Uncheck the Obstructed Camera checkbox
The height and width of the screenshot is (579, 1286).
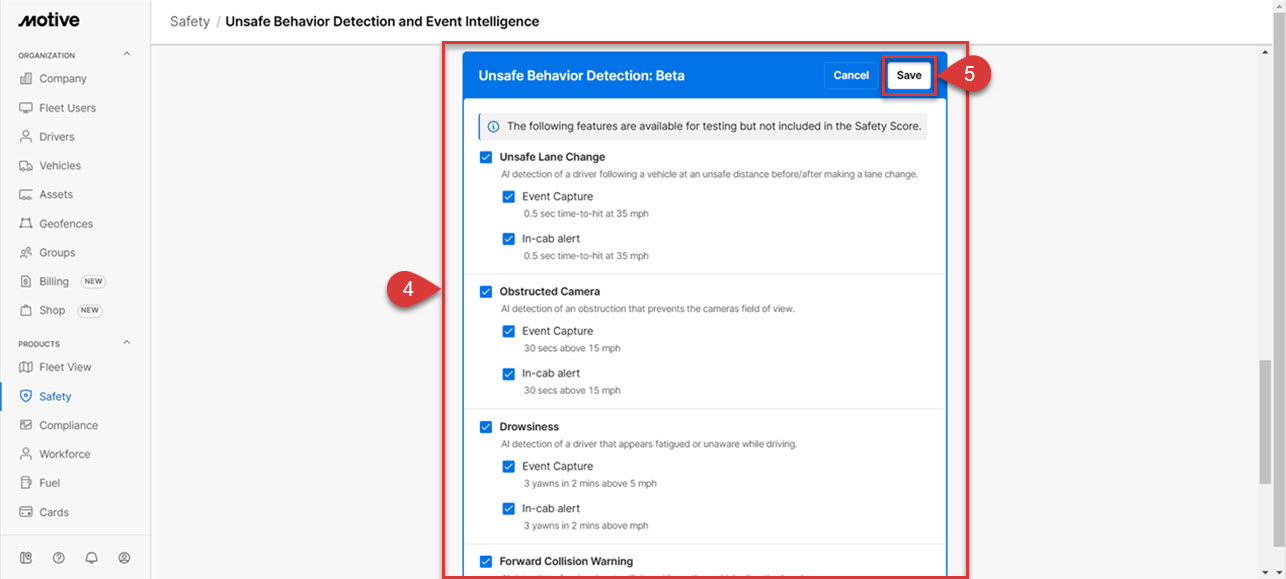pyautogui.click(x=486, y=292)
